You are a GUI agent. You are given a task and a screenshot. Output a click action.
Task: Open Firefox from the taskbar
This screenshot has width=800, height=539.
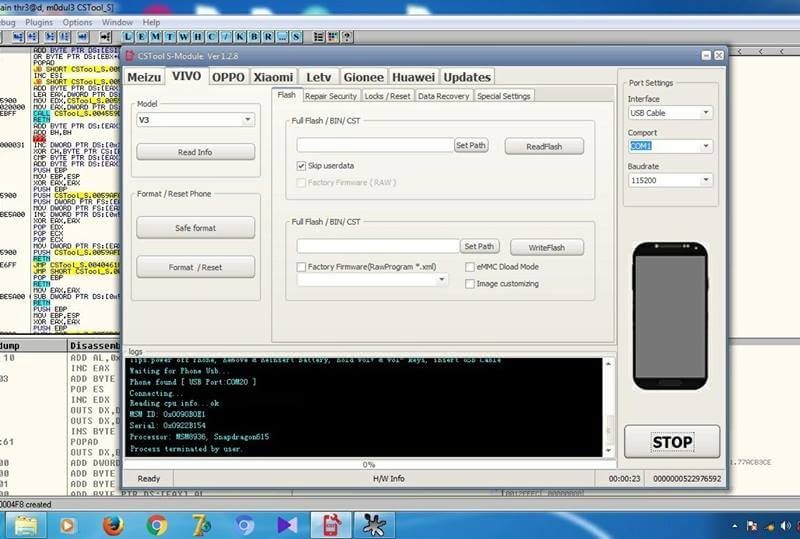(x=113, y=525)
